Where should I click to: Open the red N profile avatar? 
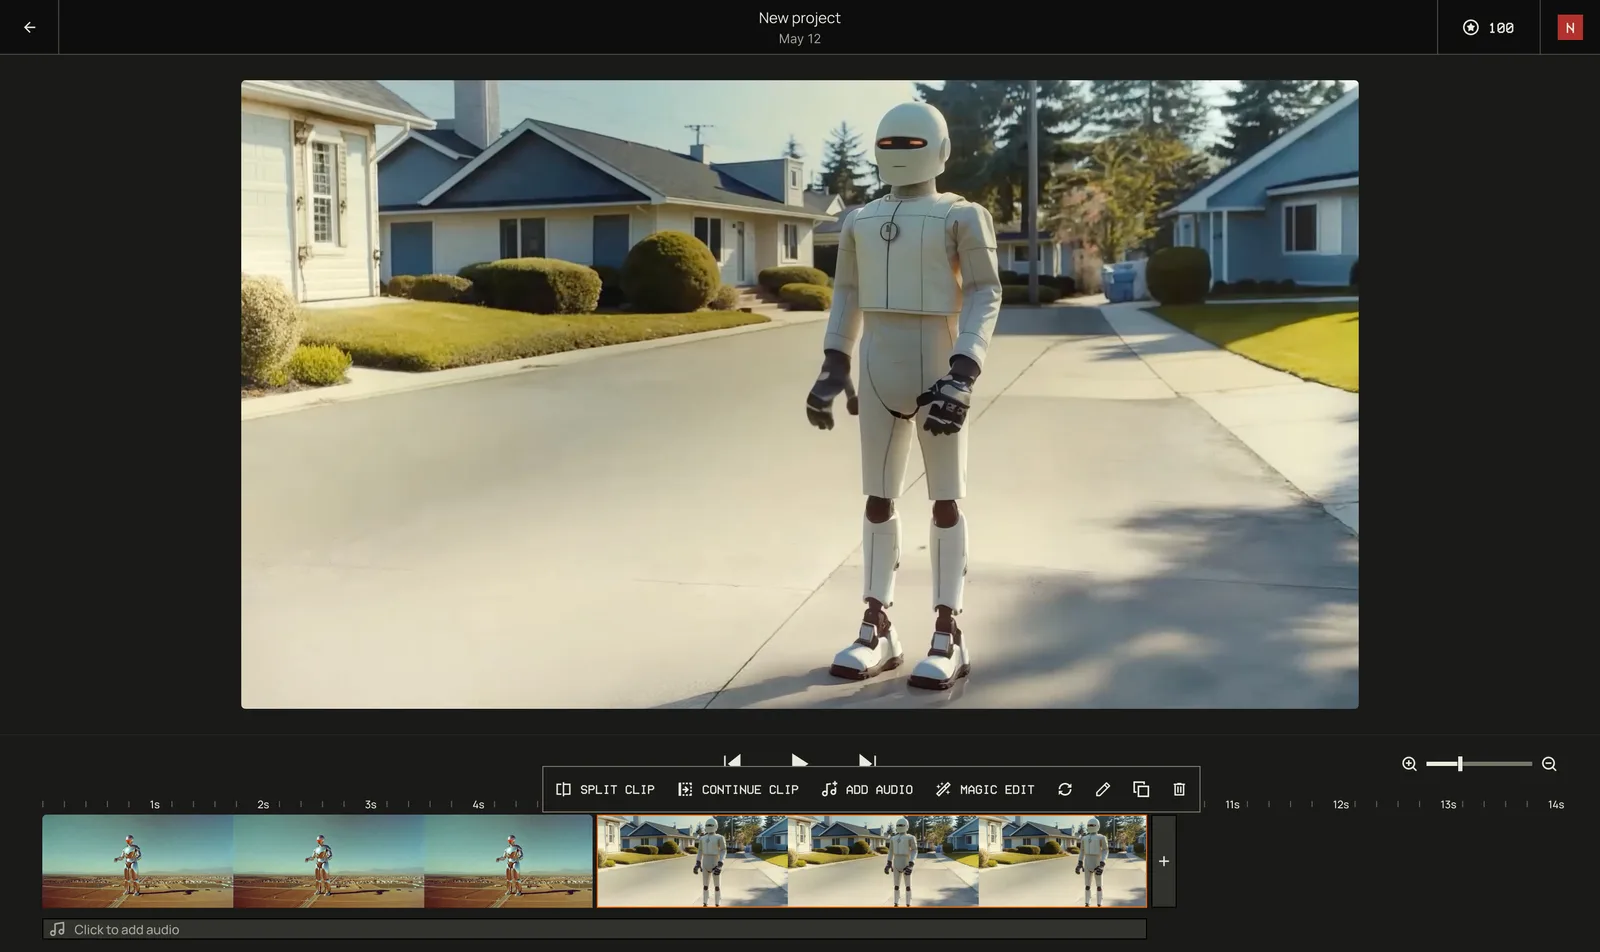(x=1570, y=27)
